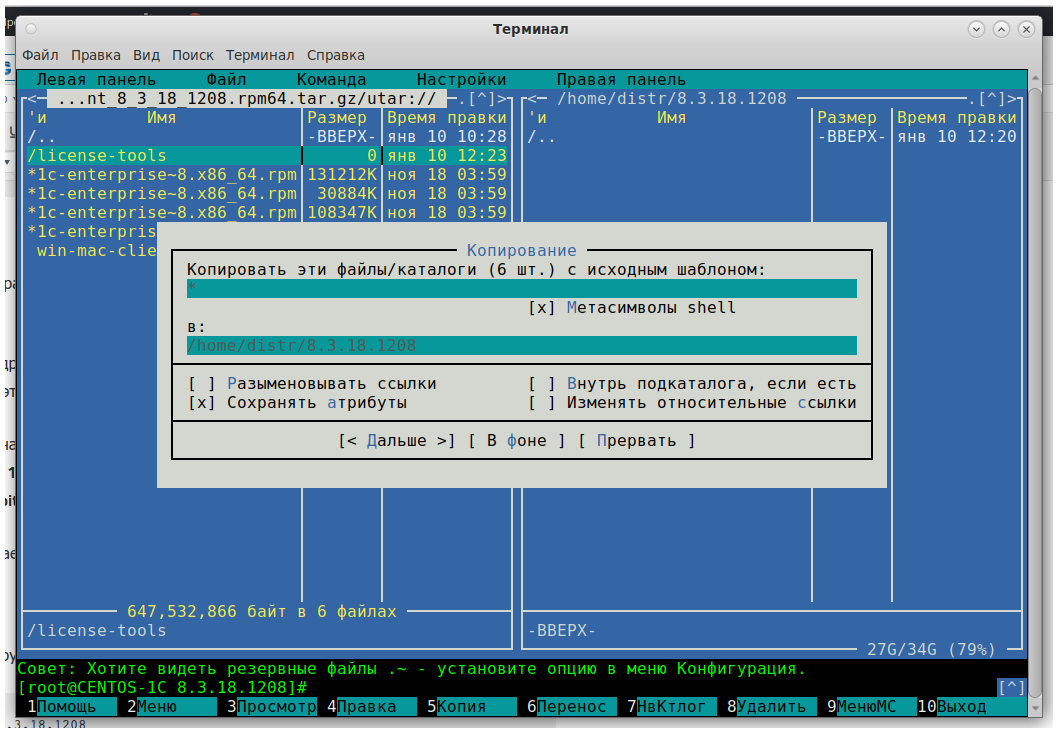Viewport: 1058px width, 733px height.
Task: Minimize the Терминал window
Action: tap(976, 29)
